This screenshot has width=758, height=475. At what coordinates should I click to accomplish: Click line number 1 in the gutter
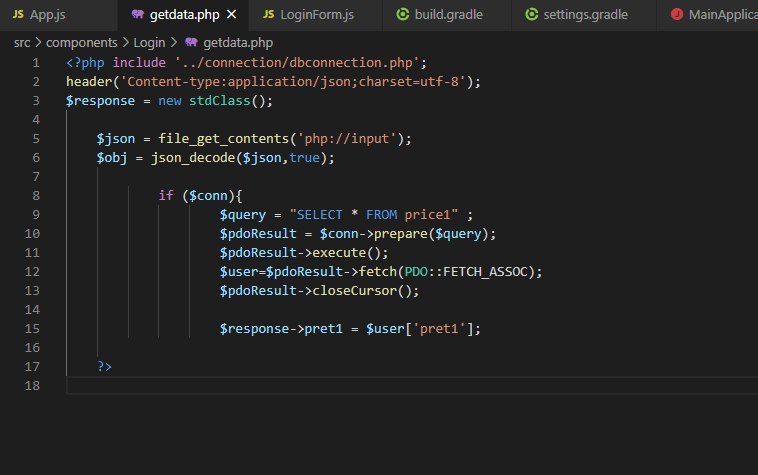point(36,63)
